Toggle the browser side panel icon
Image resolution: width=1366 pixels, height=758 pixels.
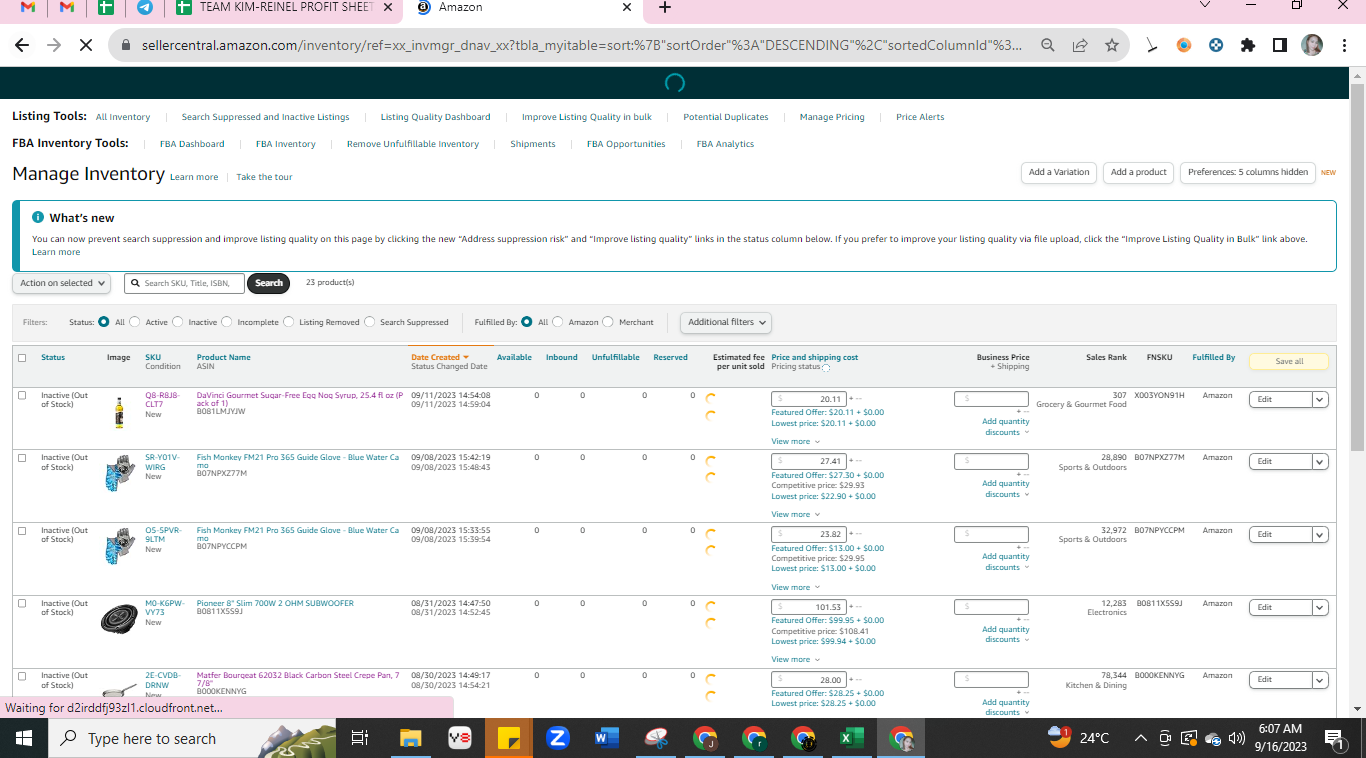1279,45
